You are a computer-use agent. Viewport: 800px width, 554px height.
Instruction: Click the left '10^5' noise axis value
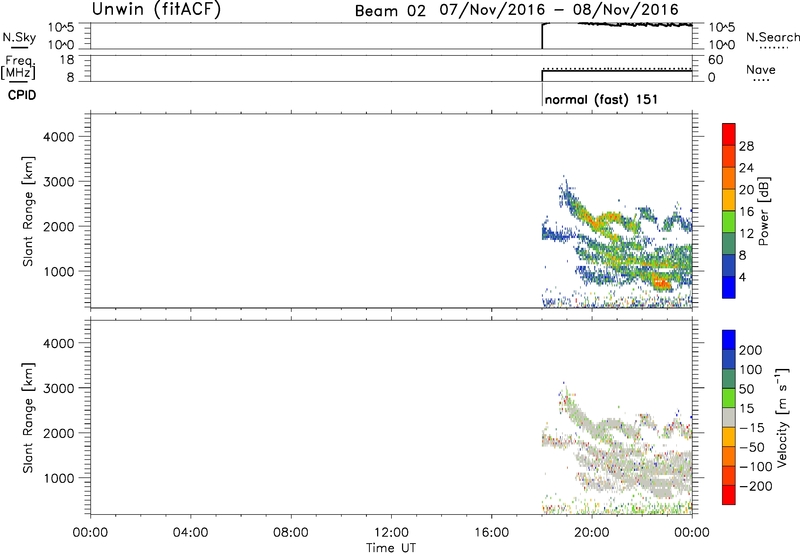(x=61, y=27)
